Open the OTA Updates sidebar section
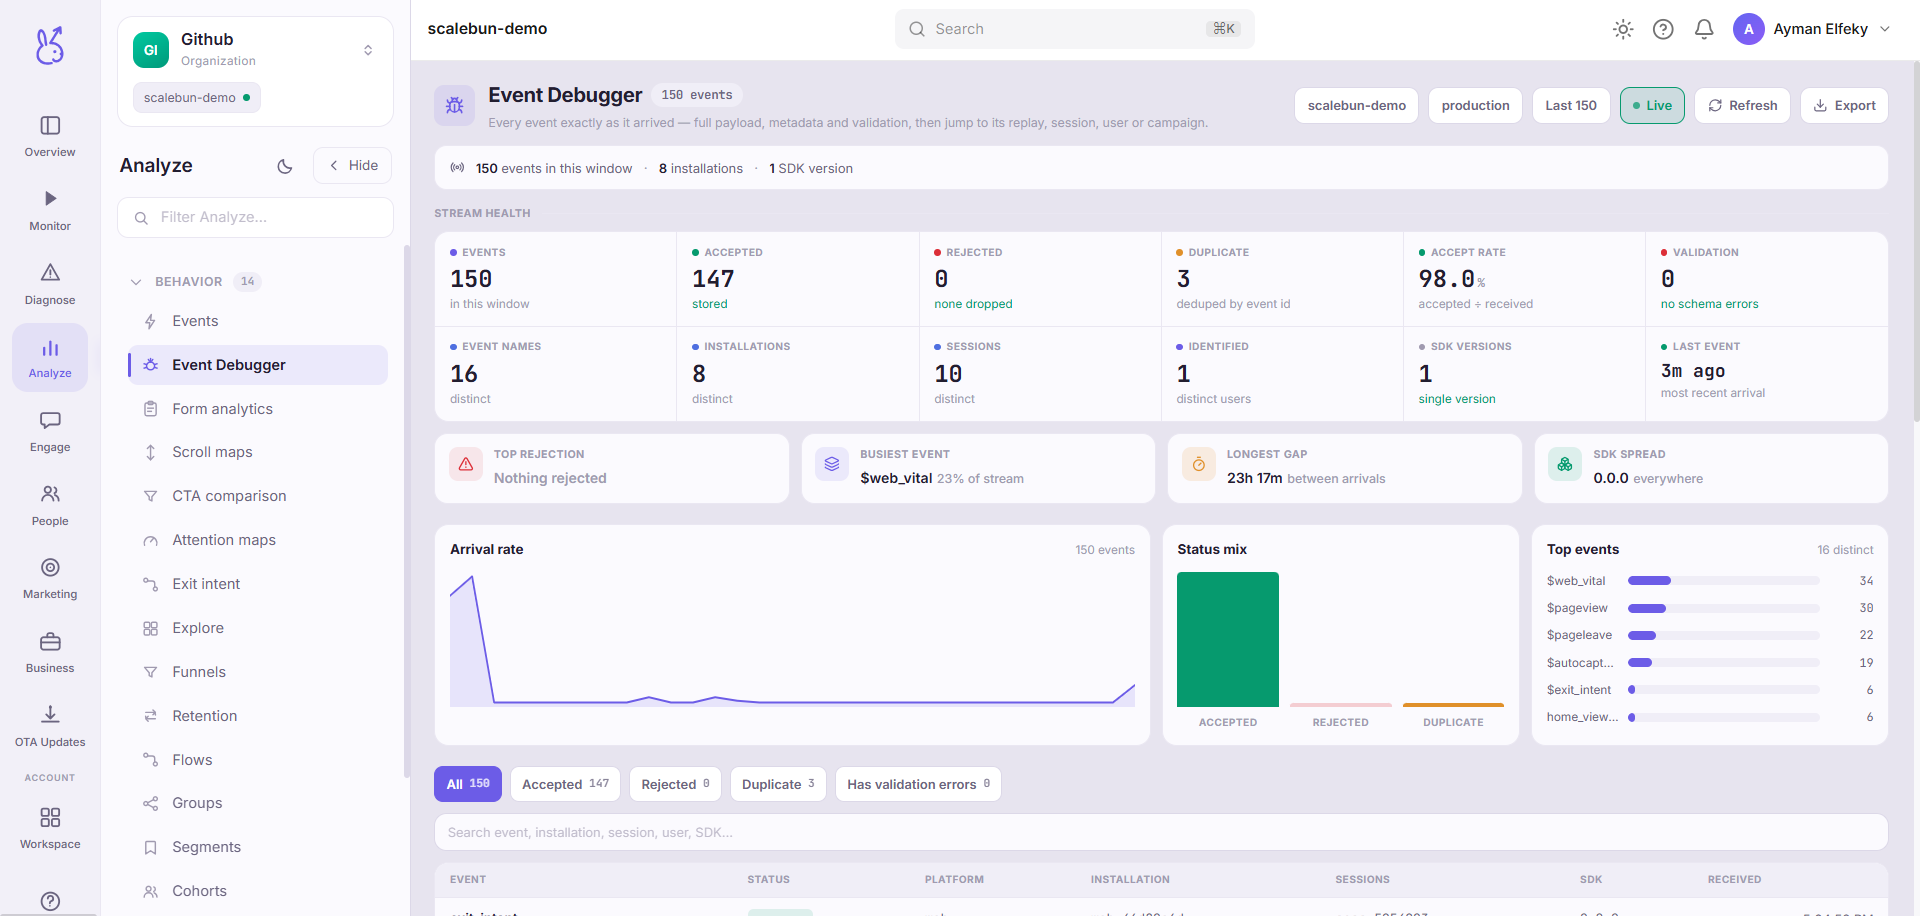The image size is (1920, 916). (x=50, y=727)
